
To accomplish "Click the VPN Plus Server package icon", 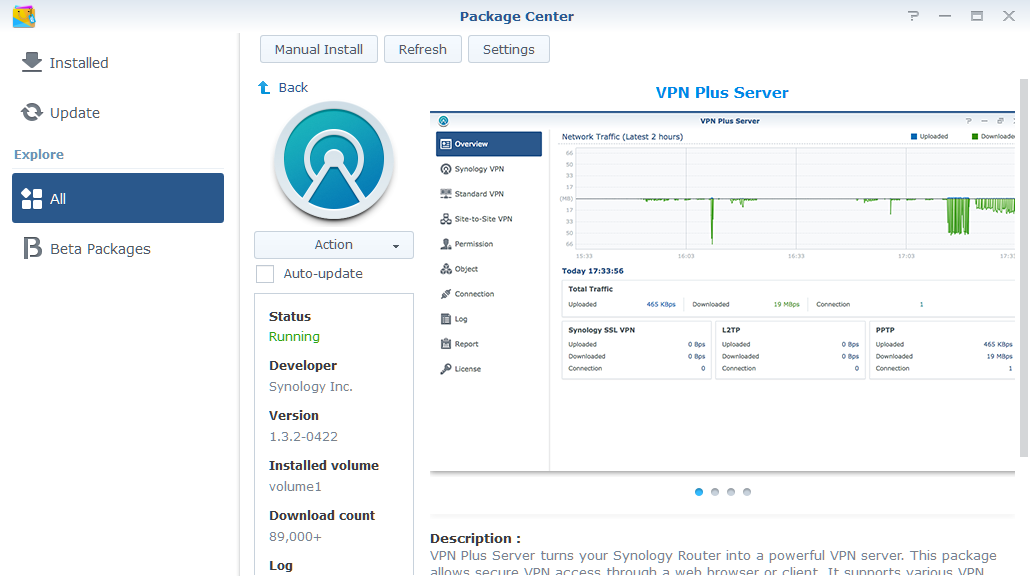I will [333, 160].
